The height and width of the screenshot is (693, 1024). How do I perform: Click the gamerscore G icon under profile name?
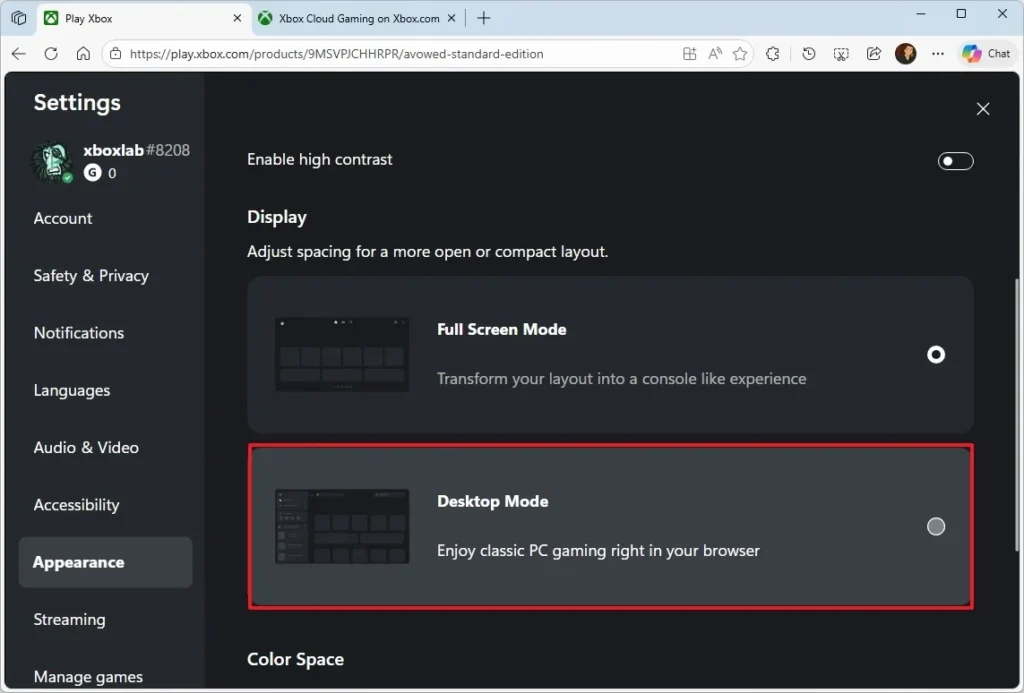92,172
